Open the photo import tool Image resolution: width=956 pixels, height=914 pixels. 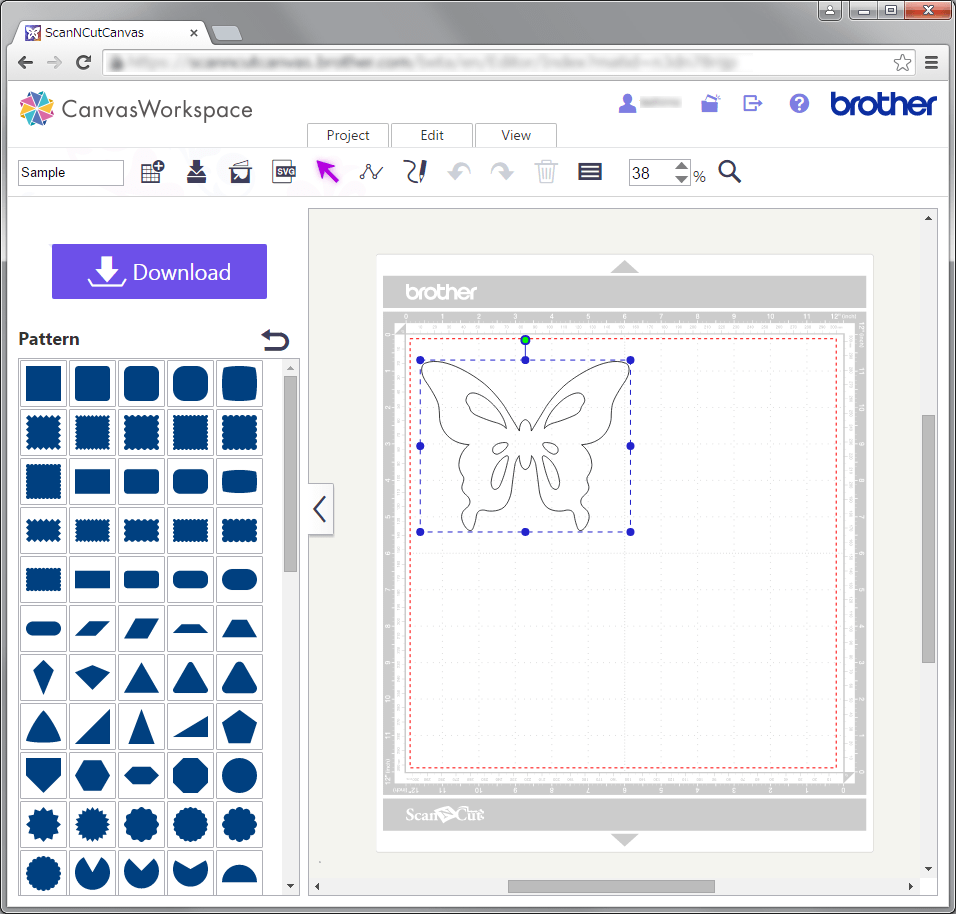click(x=240, y=172)
